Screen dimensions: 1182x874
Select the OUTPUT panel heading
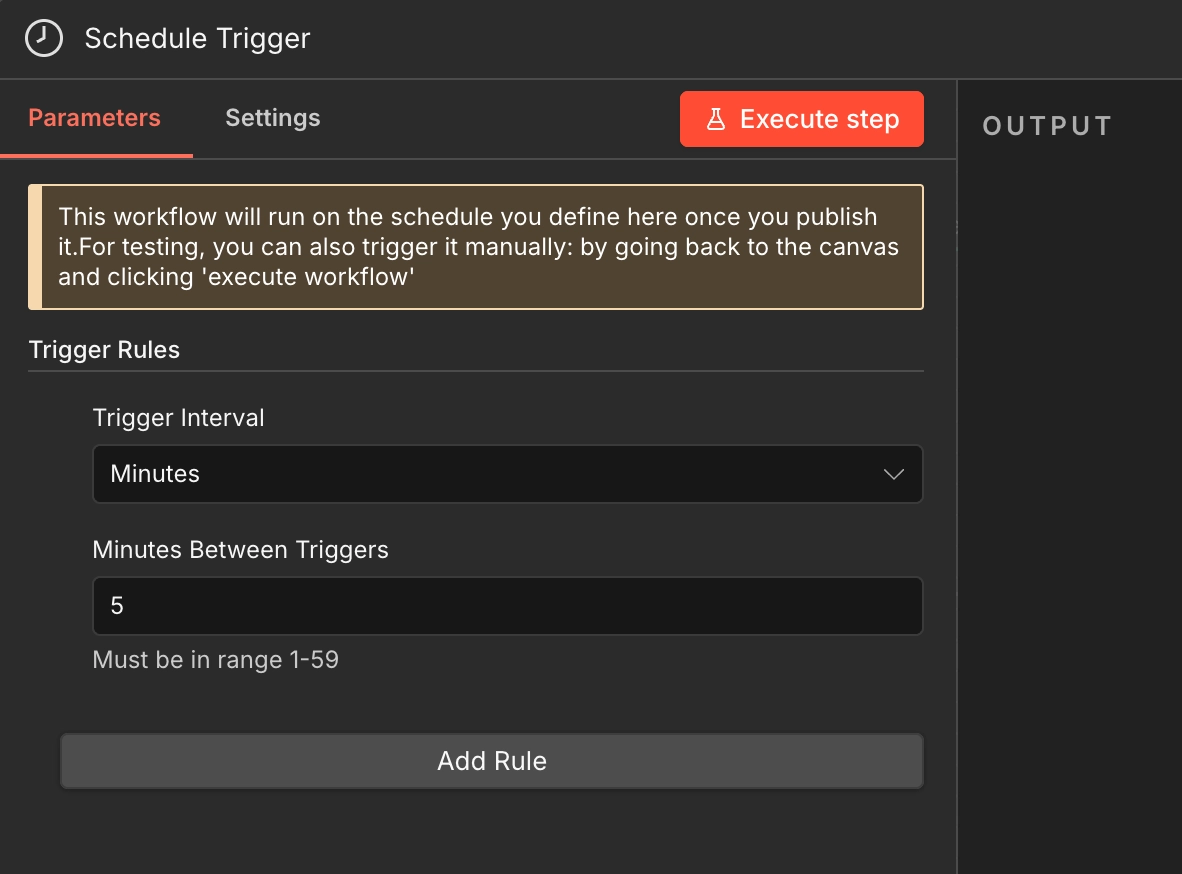pos(1047,126)
